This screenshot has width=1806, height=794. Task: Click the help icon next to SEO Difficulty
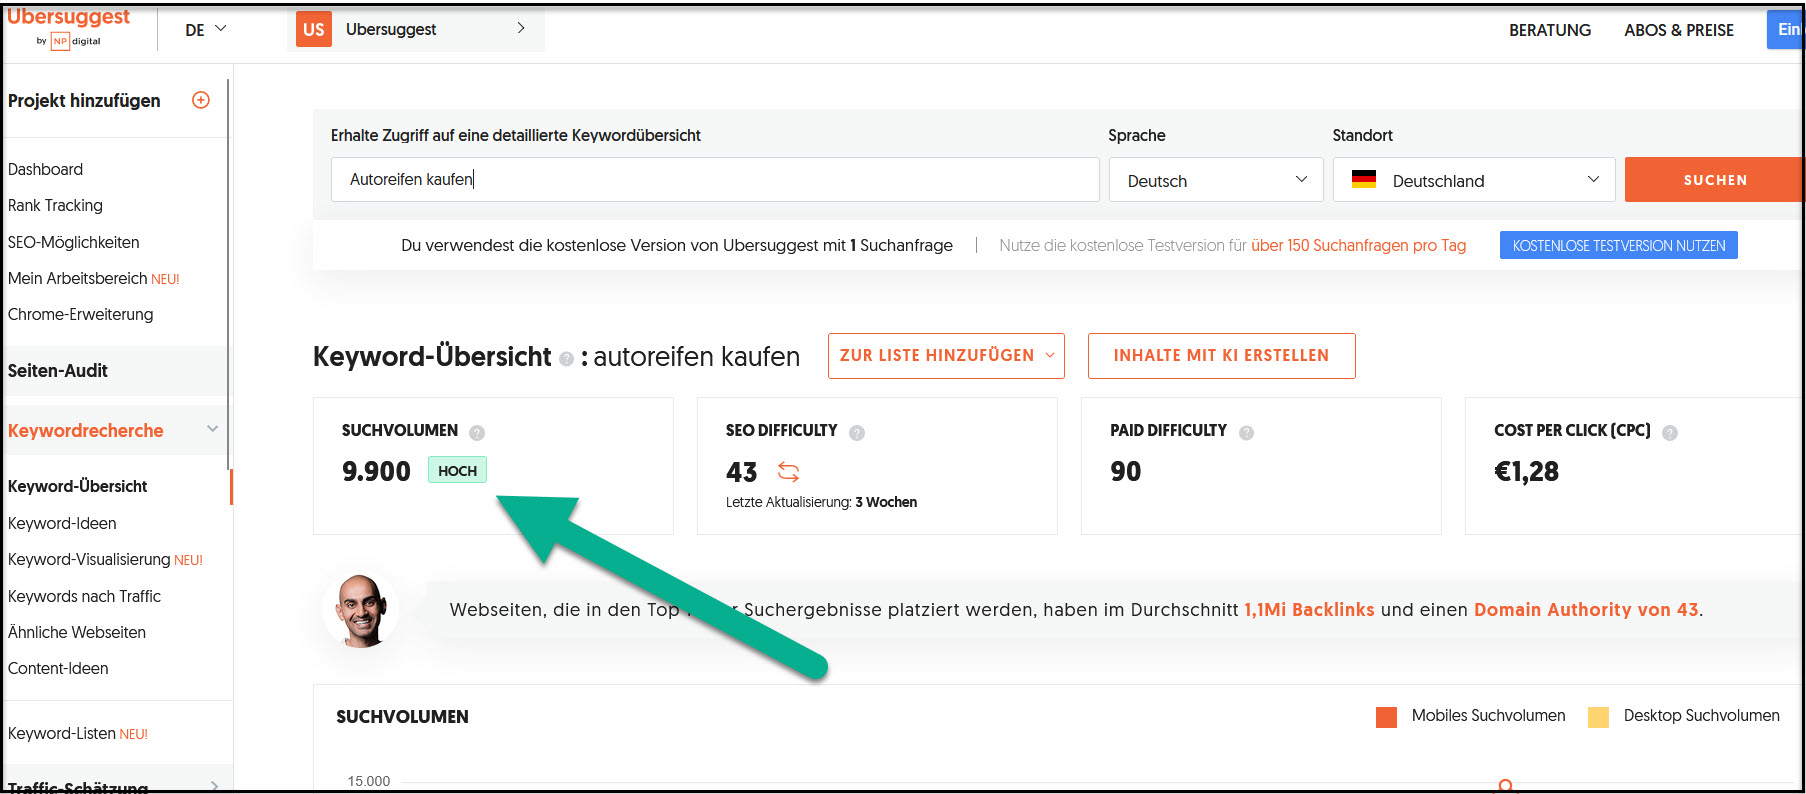click(857, 432)
